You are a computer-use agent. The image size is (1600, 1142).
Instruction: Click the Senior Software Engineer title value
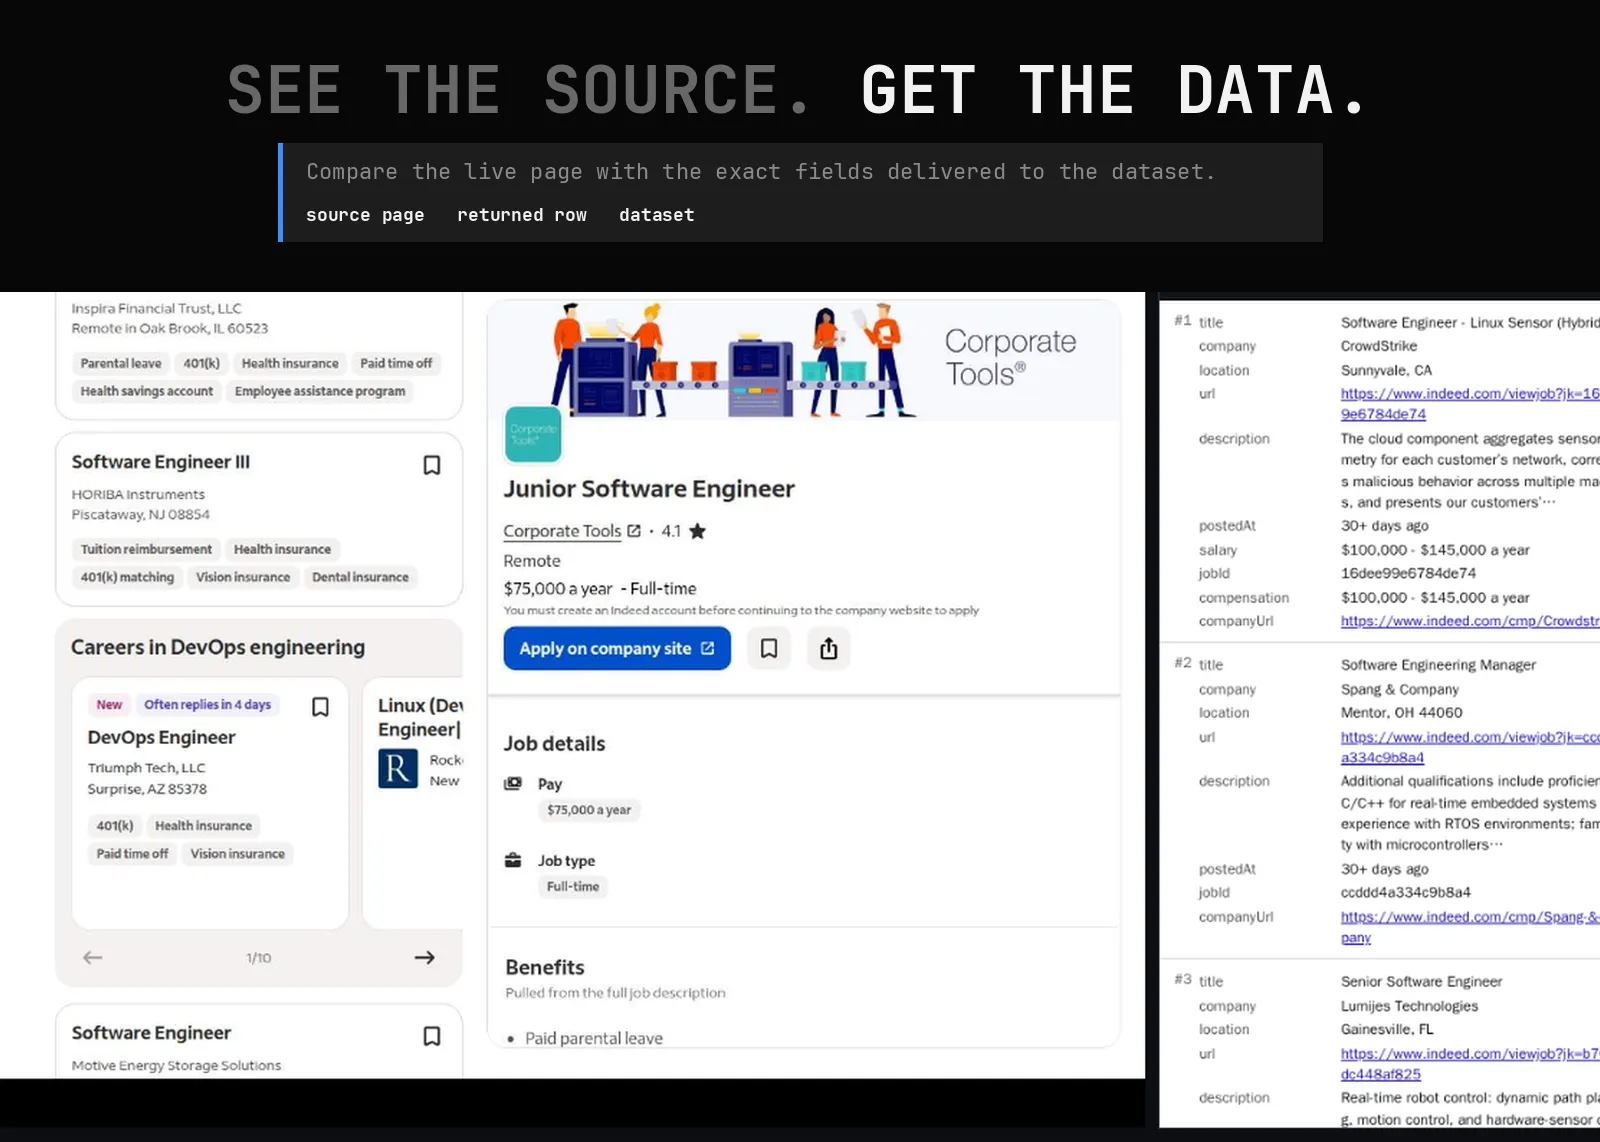[1421, 982]
